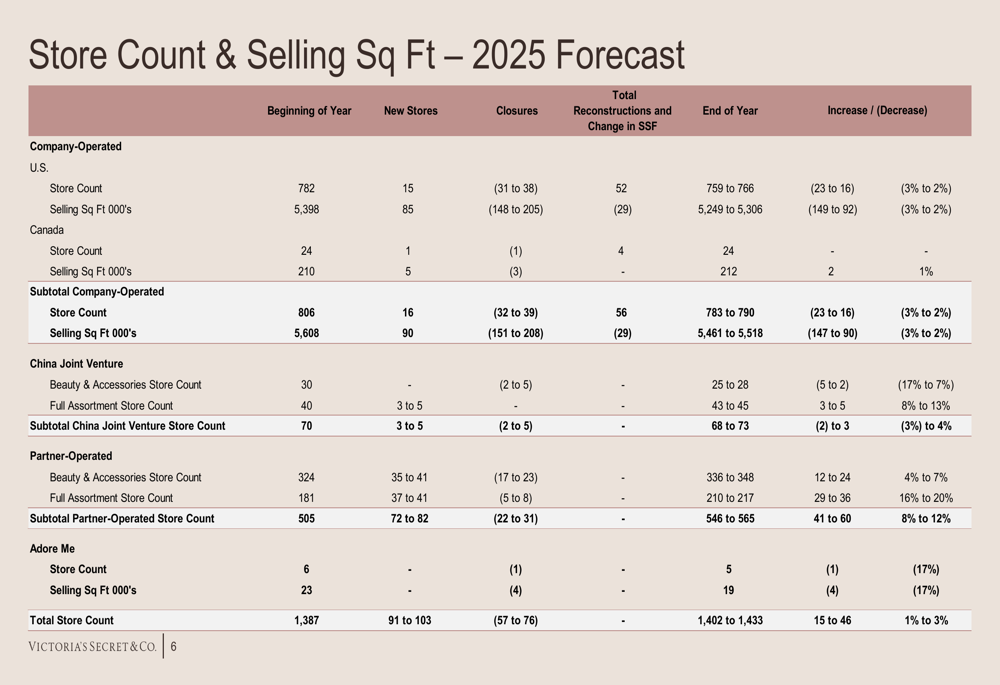Click the 1,387 total beginning of year value

coord(307,620)
